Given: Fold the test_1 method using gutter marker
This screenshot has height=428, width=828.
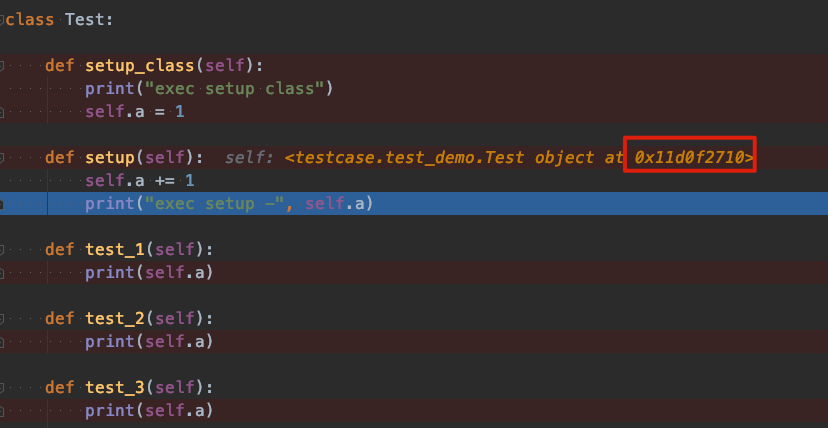Looking at the screenshot, I should (x=2, y=250).
